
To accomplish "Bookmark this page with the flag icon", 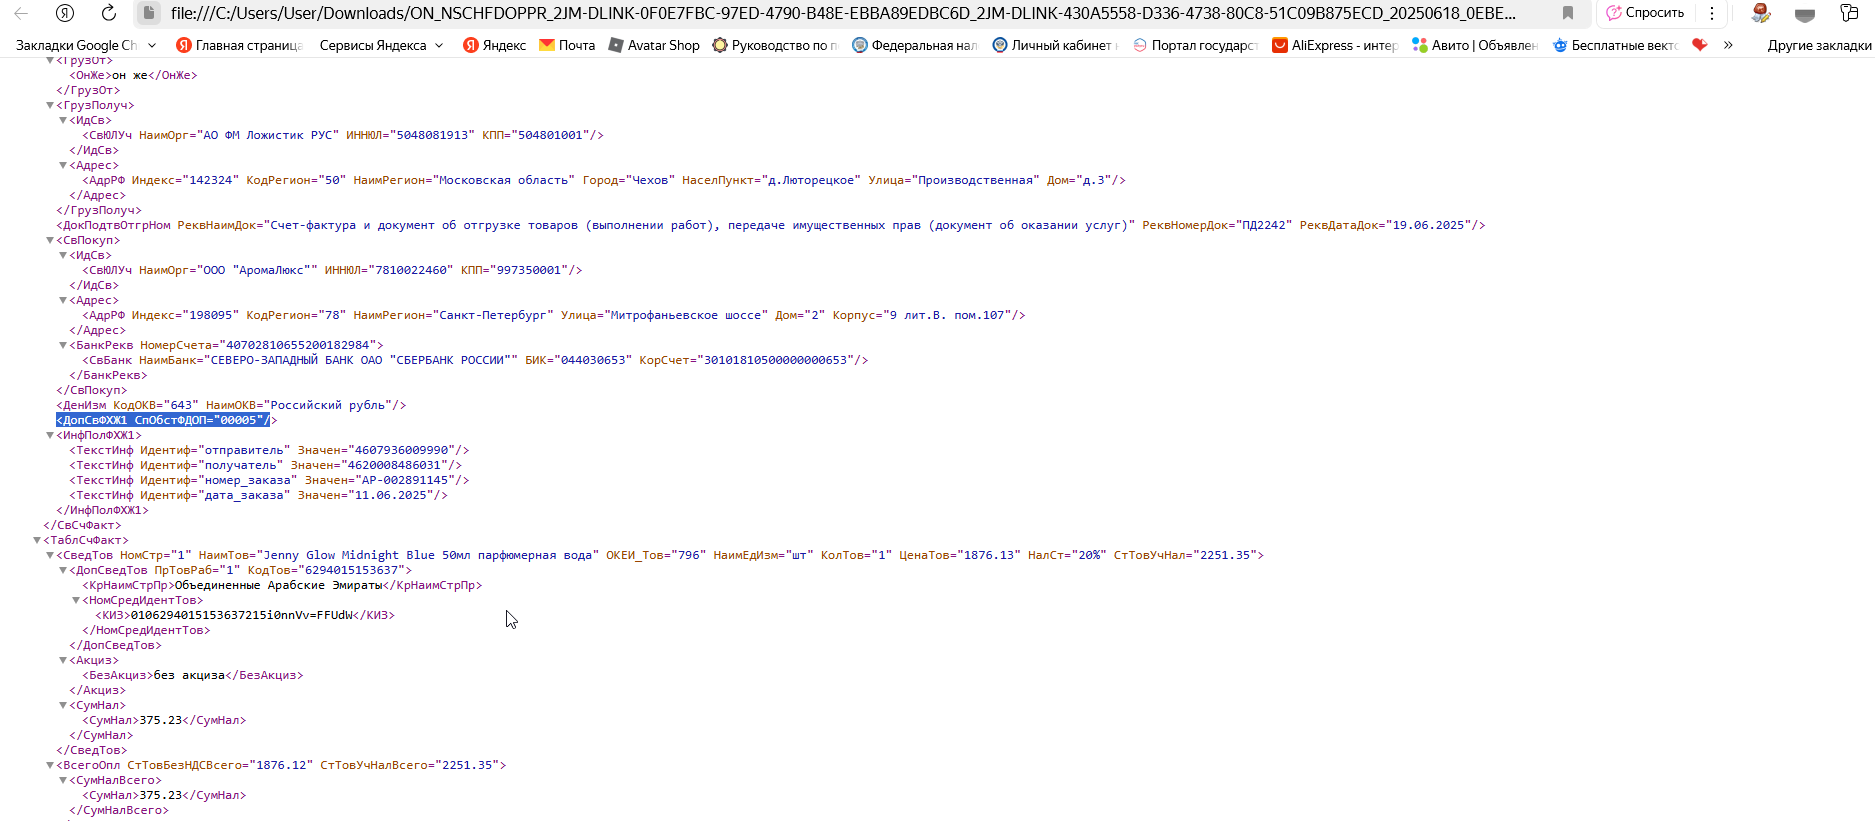I will pyautogui.click(x=1568, y=13).
